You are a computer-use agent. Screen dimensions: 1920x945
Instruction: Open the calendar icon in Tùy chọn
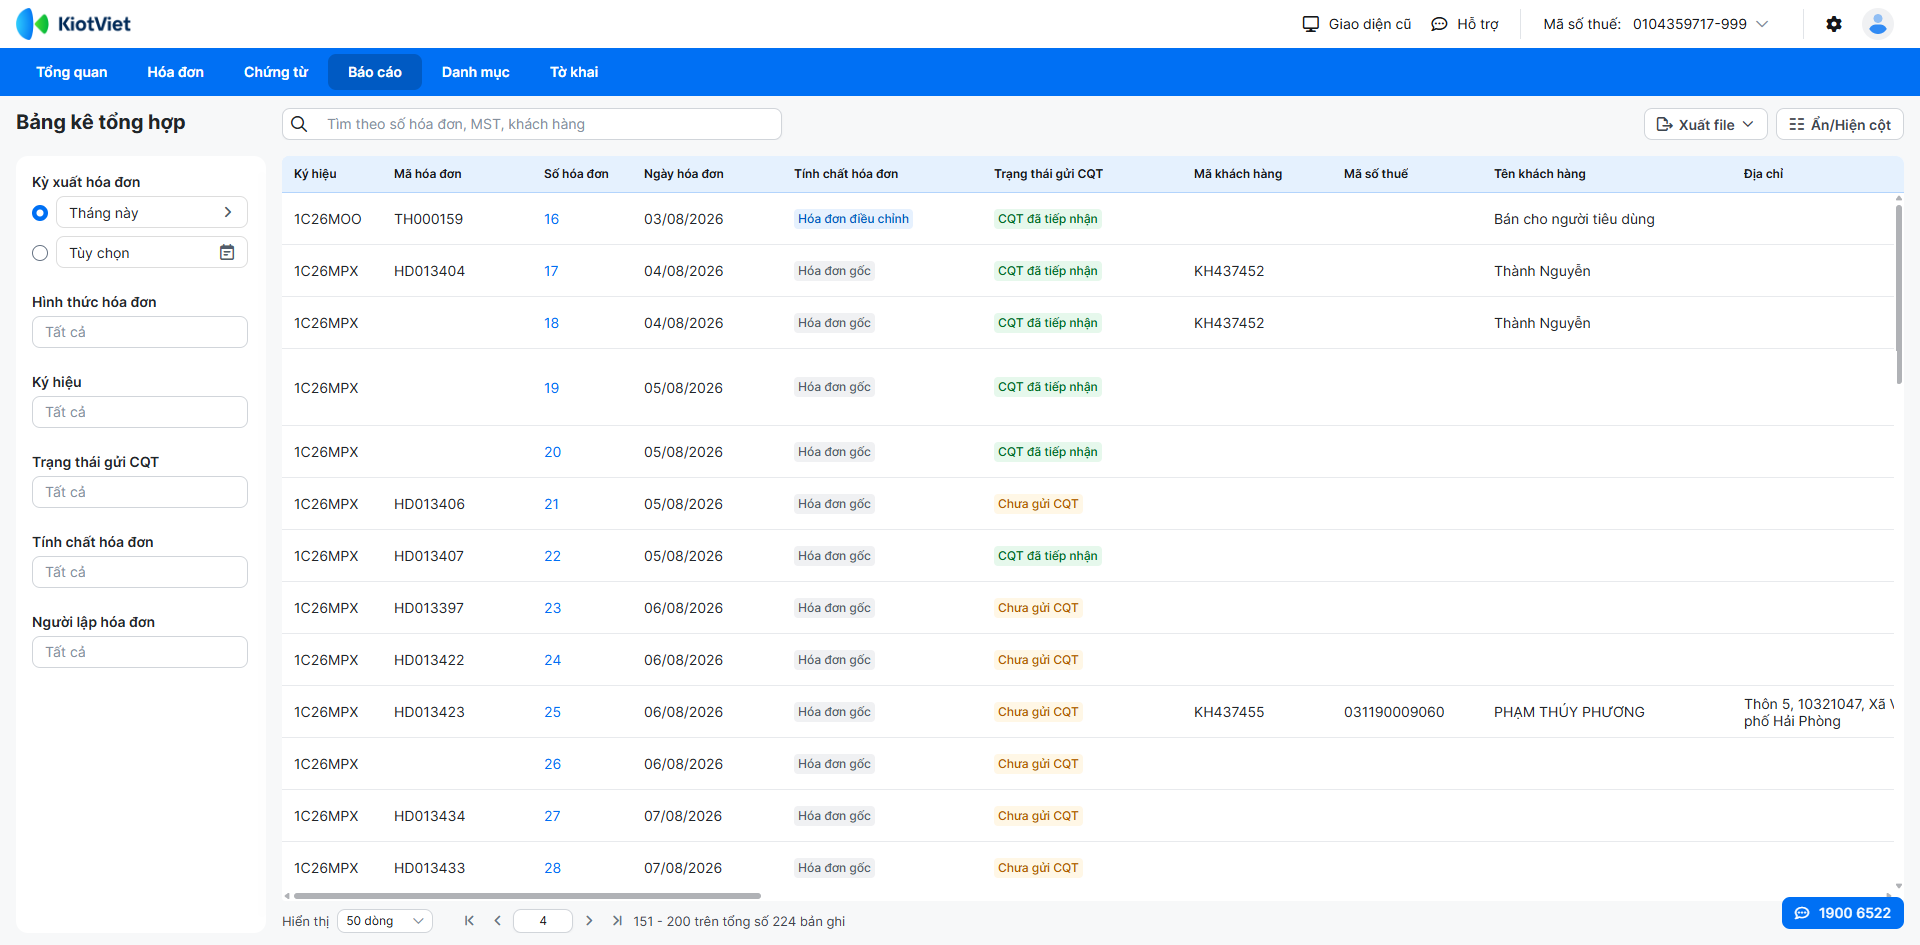[227, 253]
